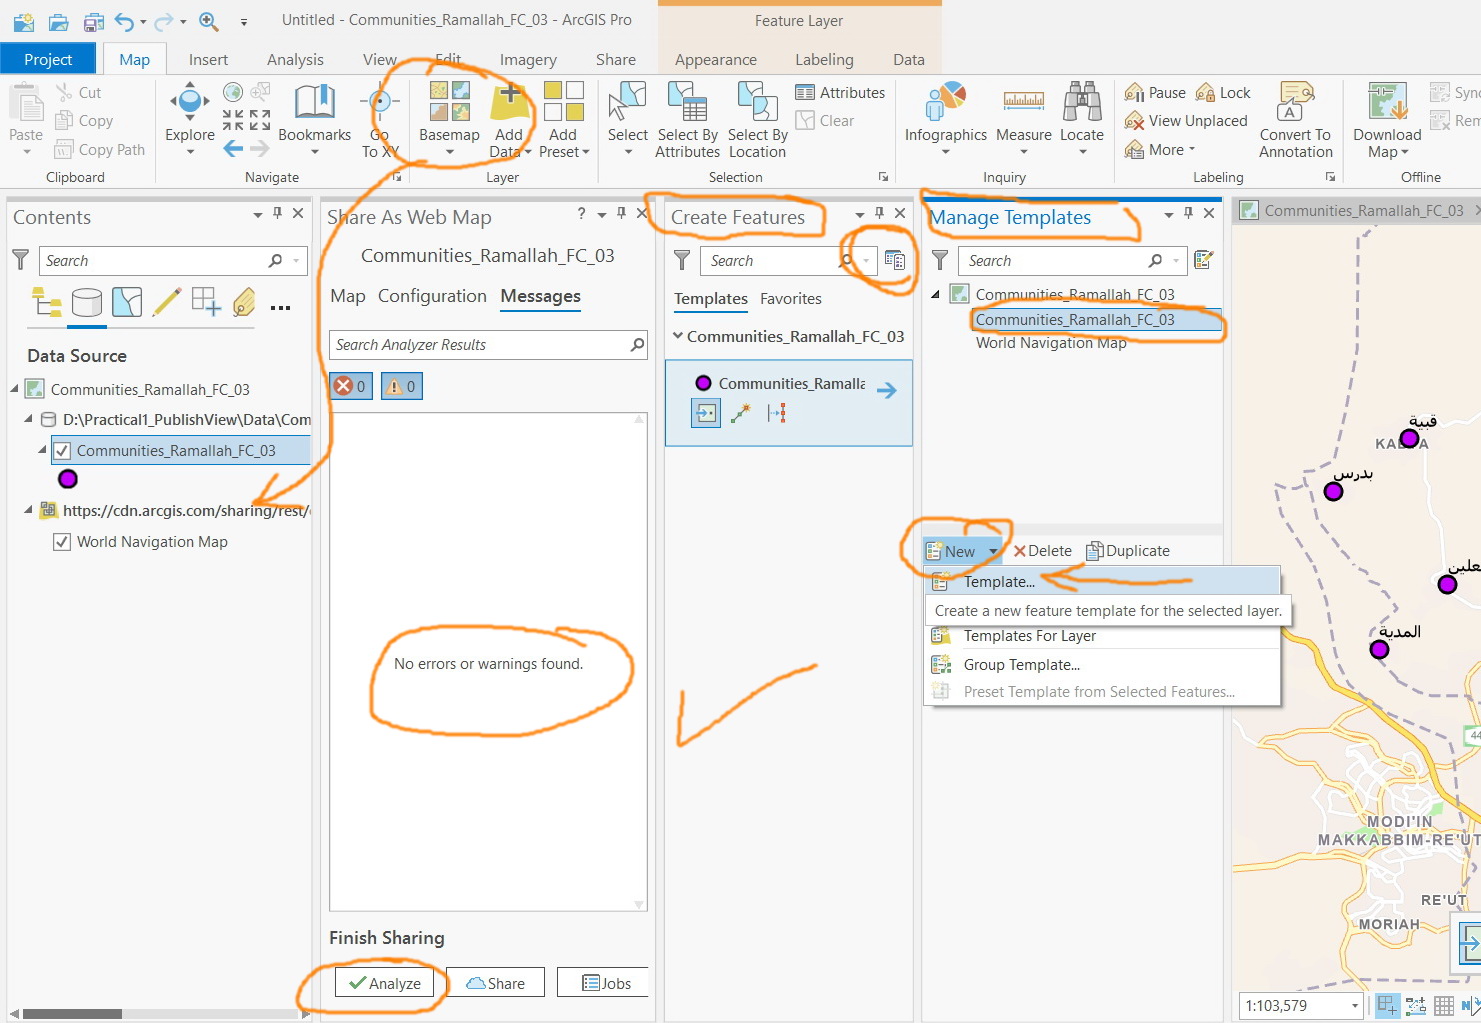Toggle the errors filter showing 0

(x=351, y=386)
